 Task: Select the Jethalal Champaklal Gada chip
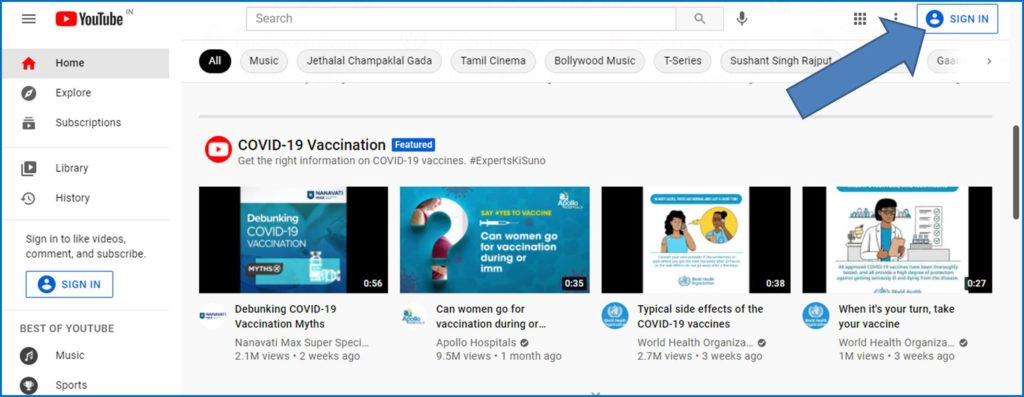(370, 61)
